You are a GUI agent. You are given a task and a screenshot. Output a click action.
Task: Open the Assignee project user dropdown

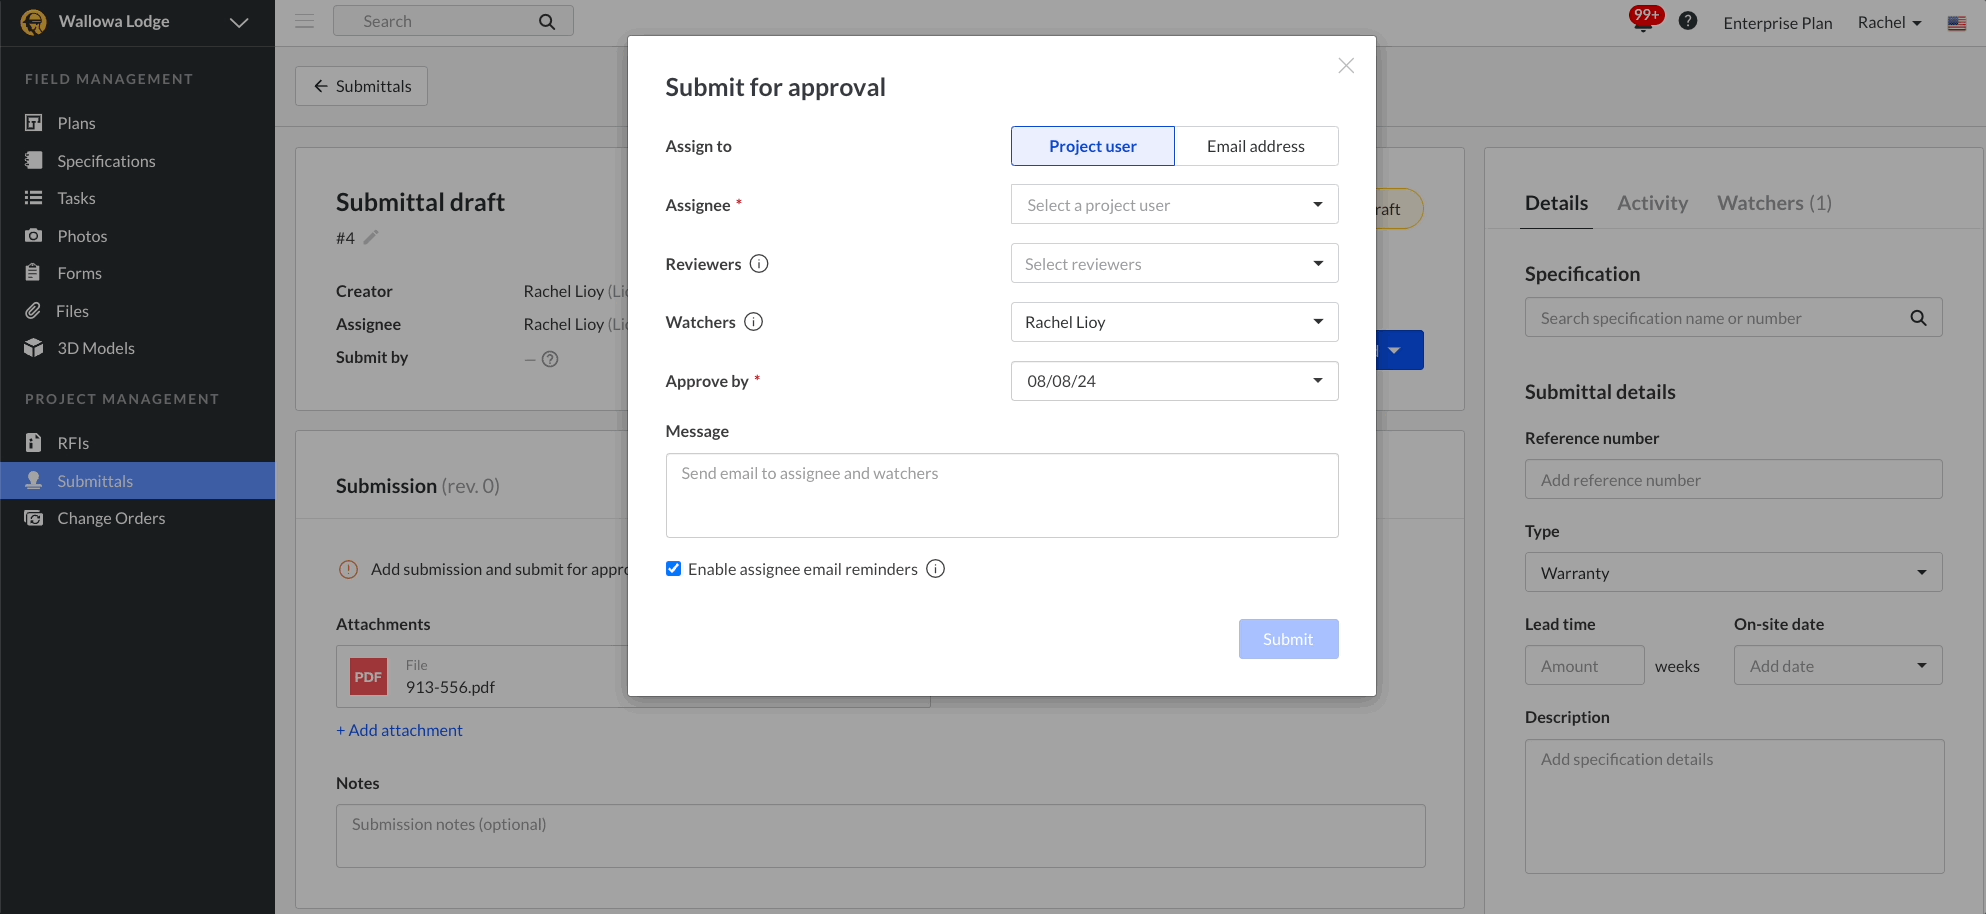pyautogui.click(x=1175, y=205)
